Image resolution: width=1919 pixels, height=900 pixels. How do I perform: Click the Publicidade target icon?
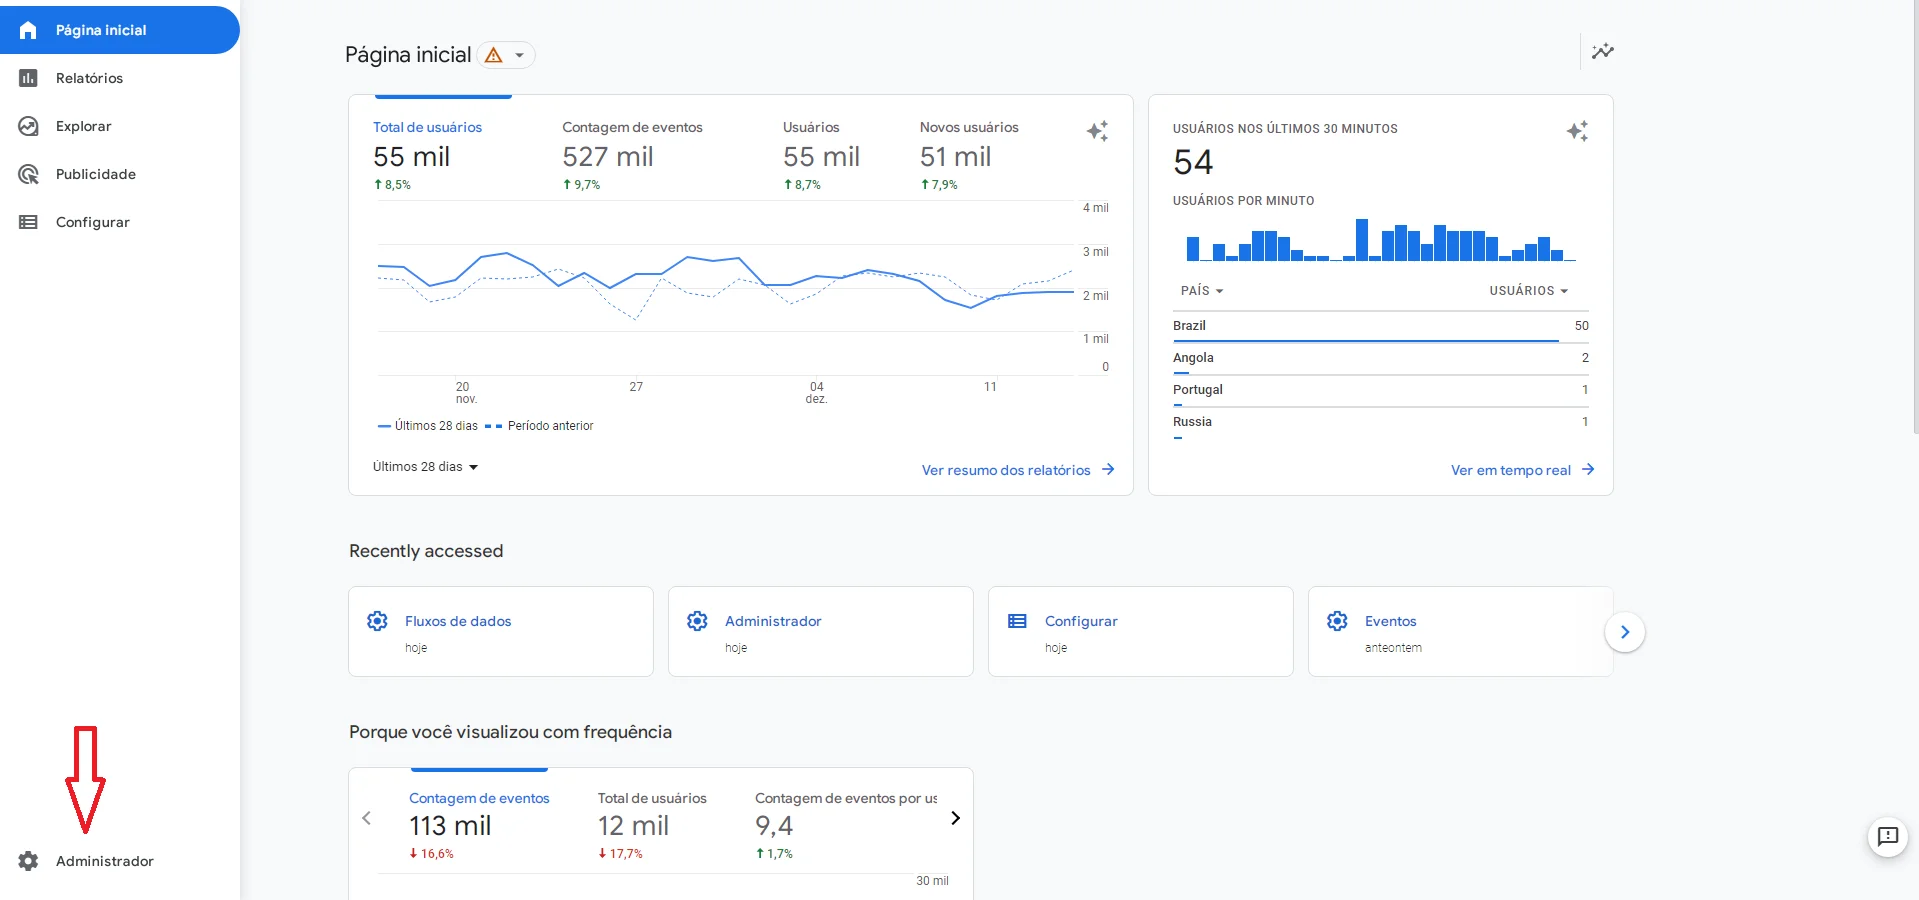(28, 174)
